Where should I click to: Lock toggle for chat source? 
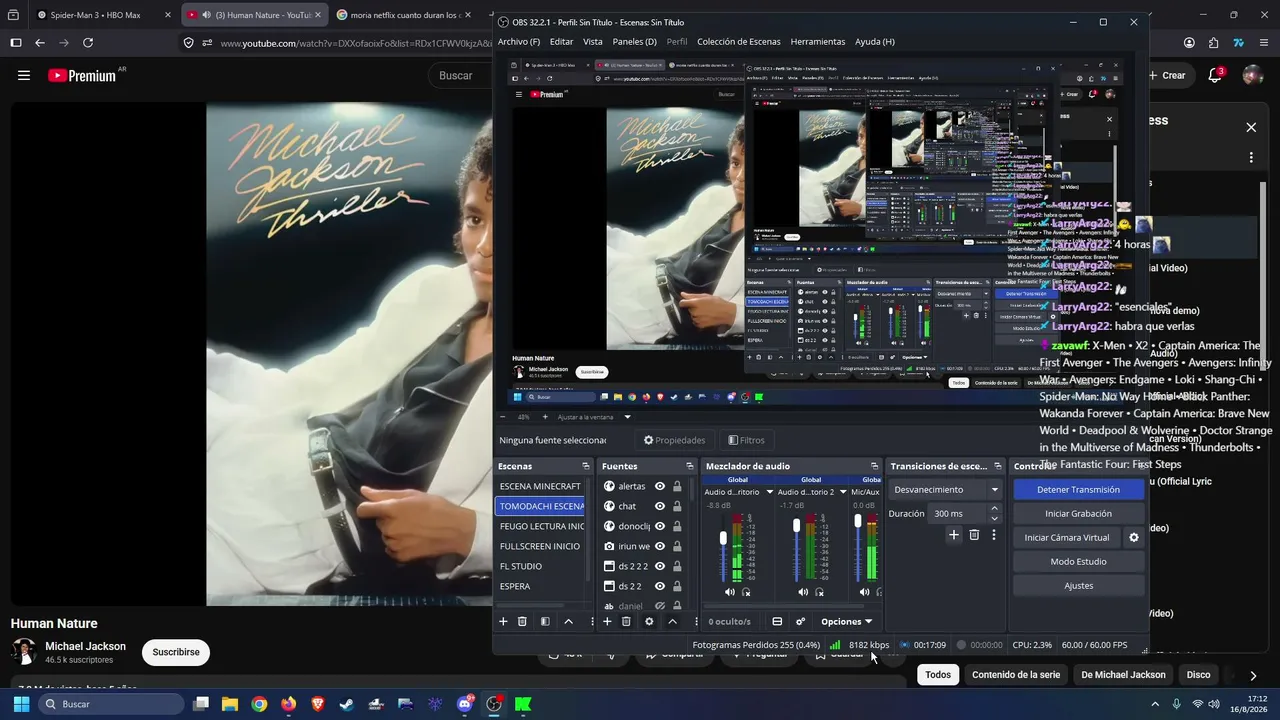pyautogui.click(x=677, y=506)
